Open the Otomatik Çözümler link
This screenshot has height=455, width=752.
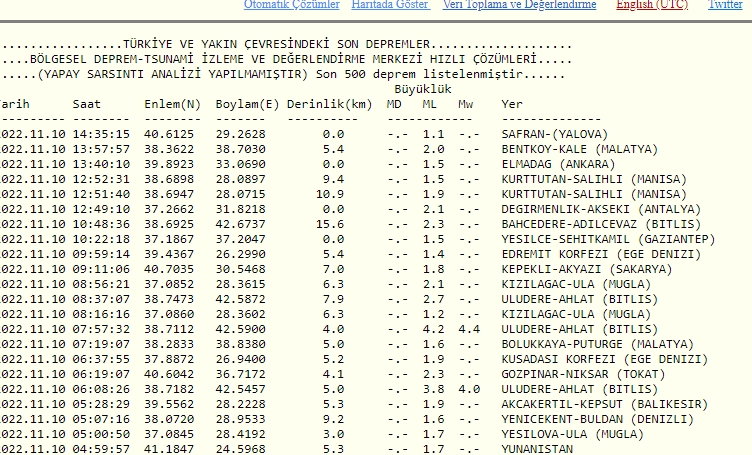click(x=291, y=5)
